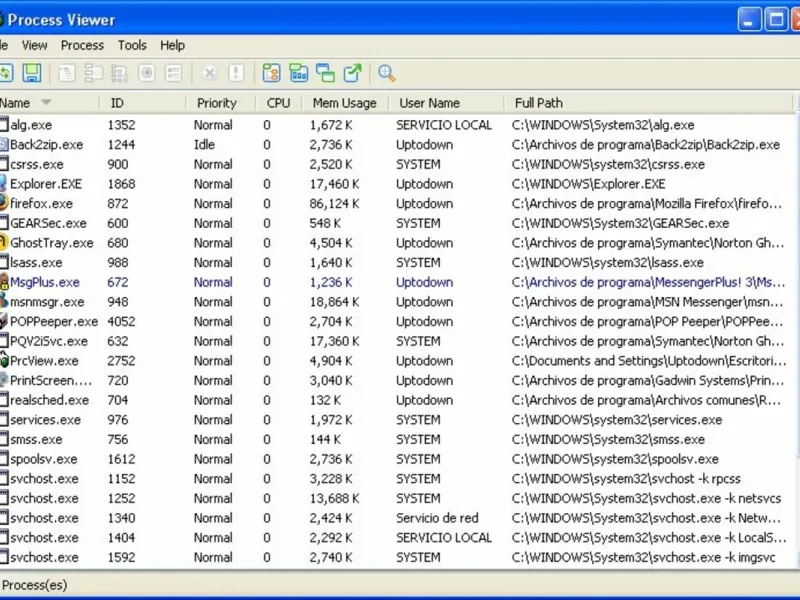Click the overlapping windows toolbar icon
The width and height of the screenshot is (800, 600).
[x=325, y=73]
